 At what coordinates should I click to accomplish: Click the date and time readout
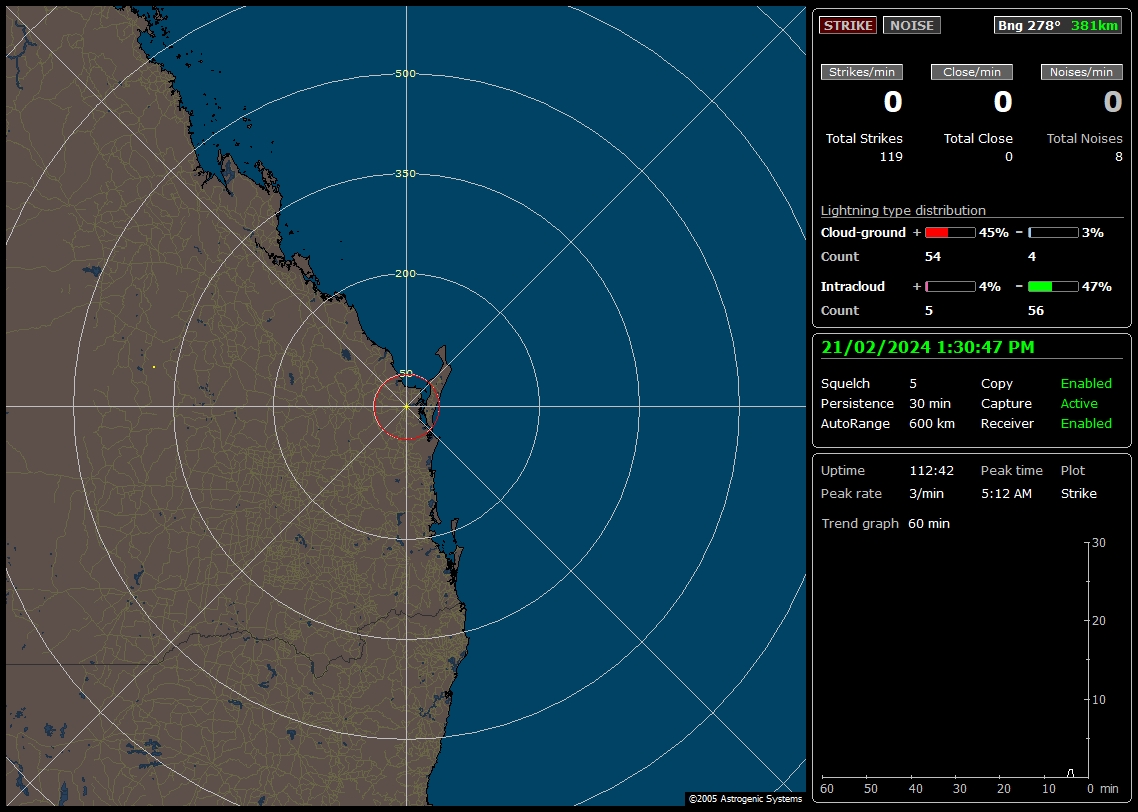(928, 347)
